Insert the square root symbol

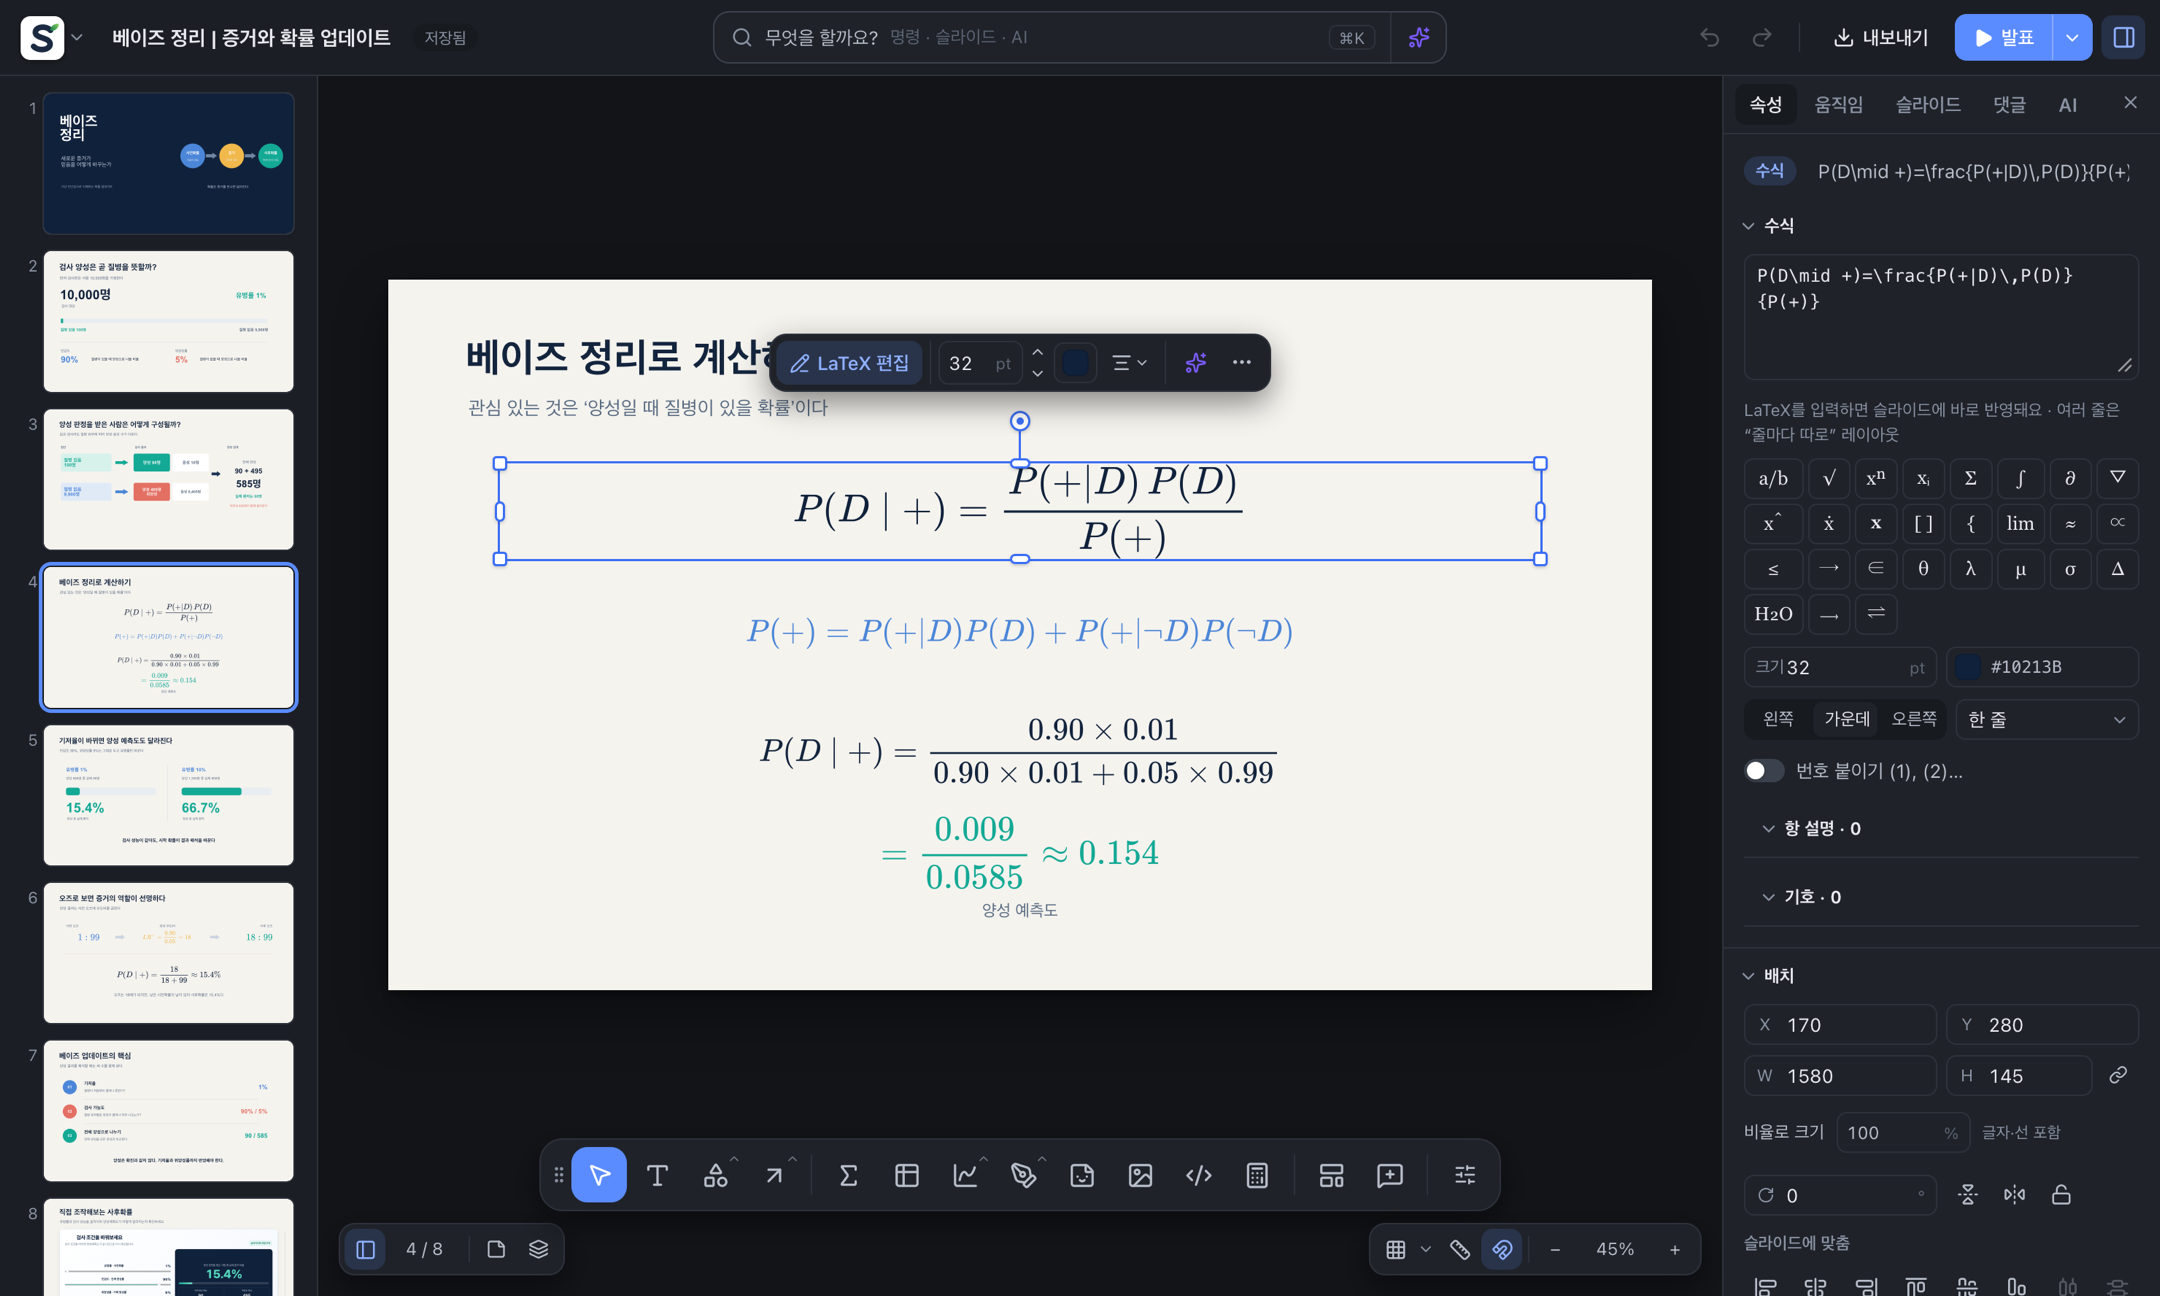(x=1828, y=478)
